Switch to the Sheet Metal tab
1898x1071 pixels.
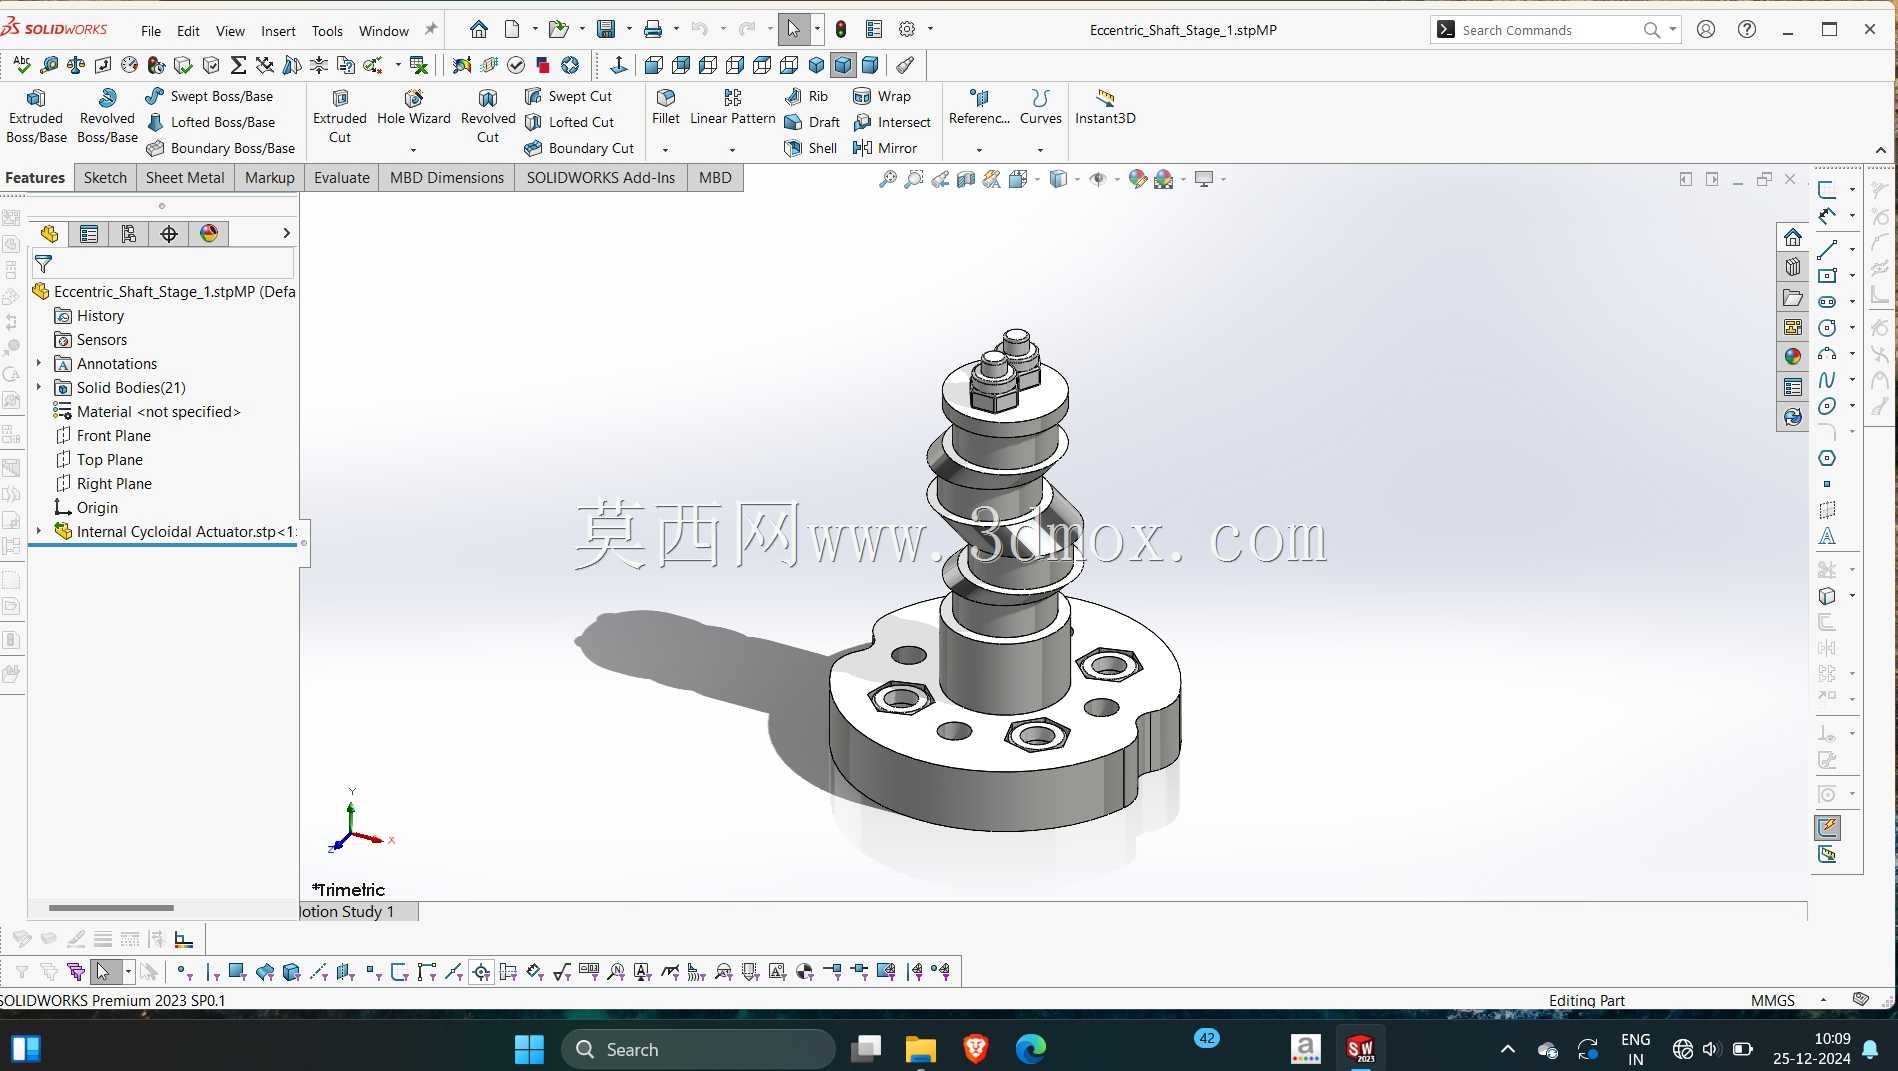click(185, 178)
